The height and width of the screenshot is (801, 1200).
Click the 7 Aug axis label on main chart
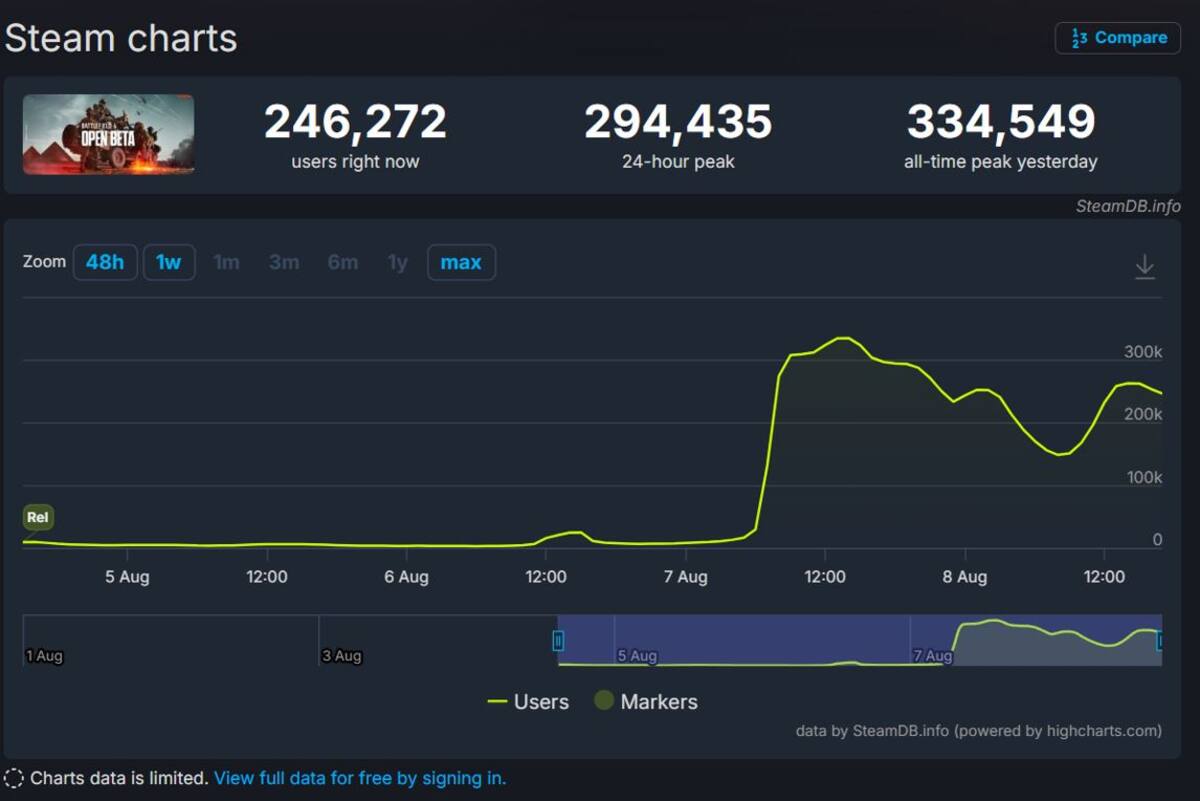pyautogui.click(x=686, y=577)
